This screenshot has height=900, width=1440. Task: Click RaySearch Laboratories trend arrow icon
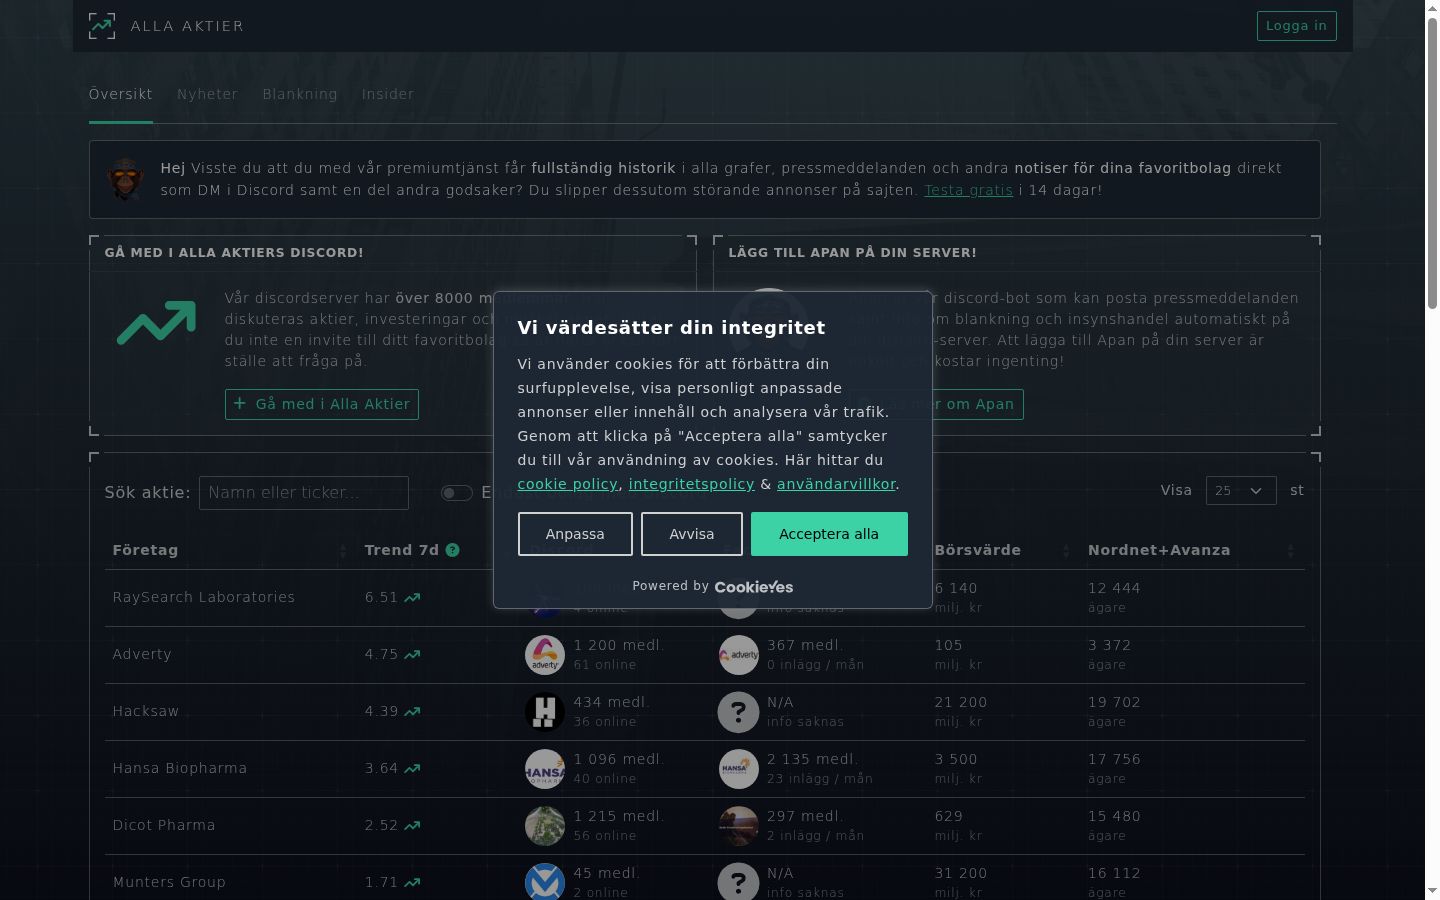[412, 598]
